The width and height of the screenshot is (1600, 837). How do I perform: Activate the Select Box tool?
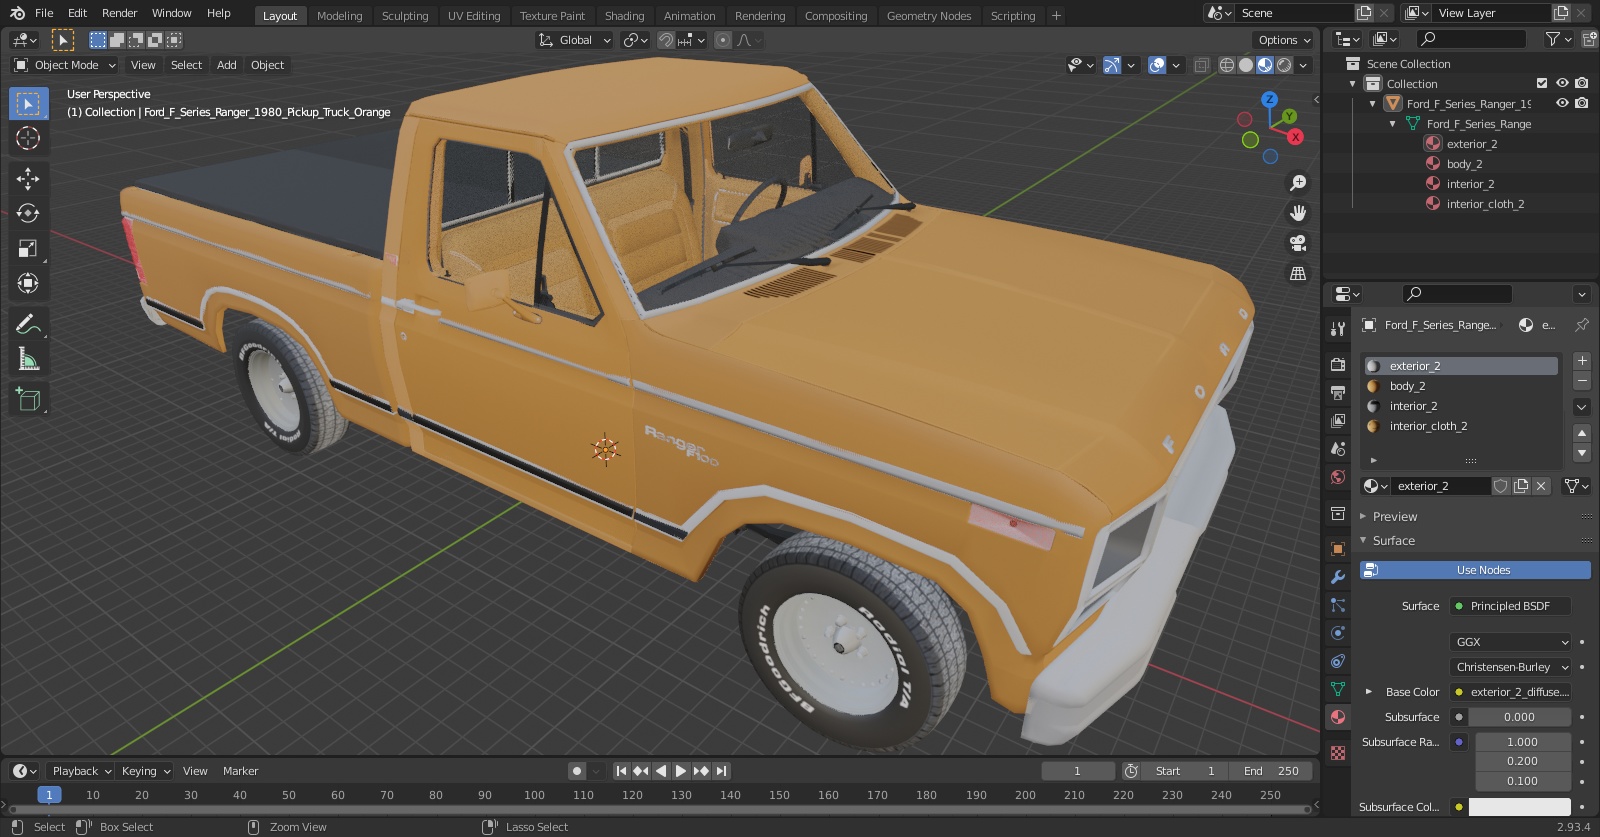click(x=28, y=104)
